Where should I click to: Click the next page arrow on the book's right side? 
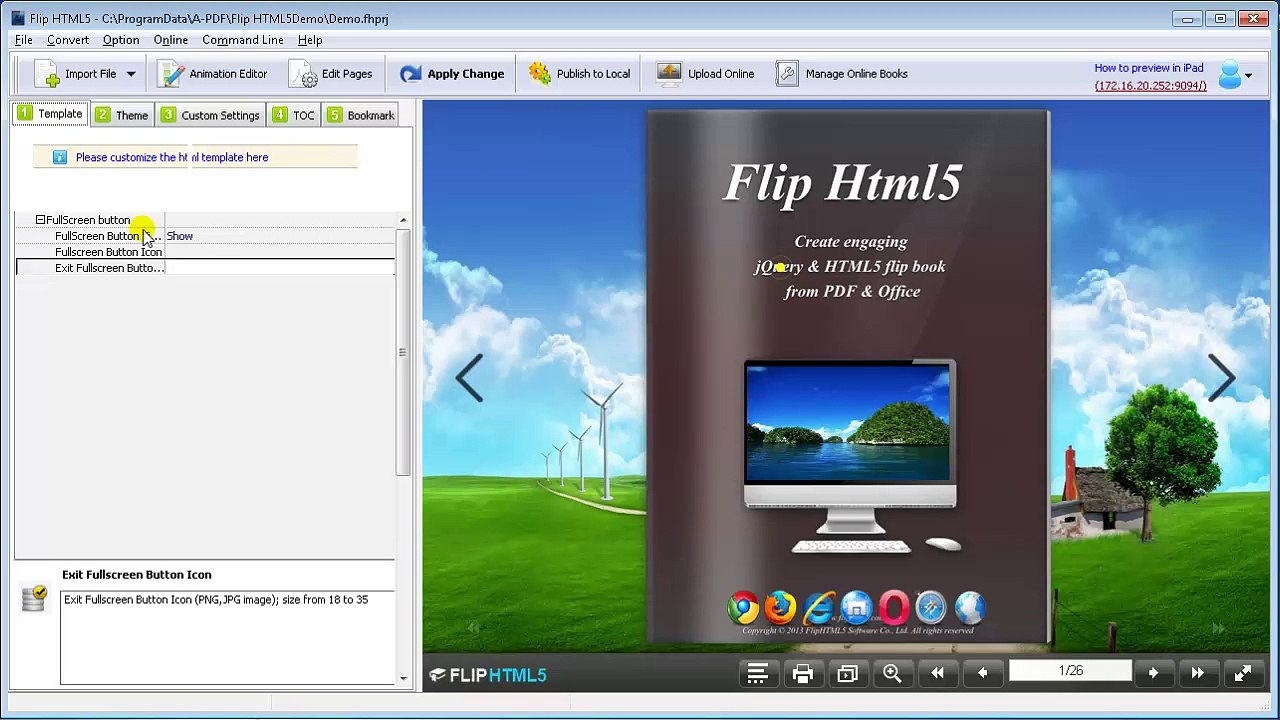click(1222, 378)
